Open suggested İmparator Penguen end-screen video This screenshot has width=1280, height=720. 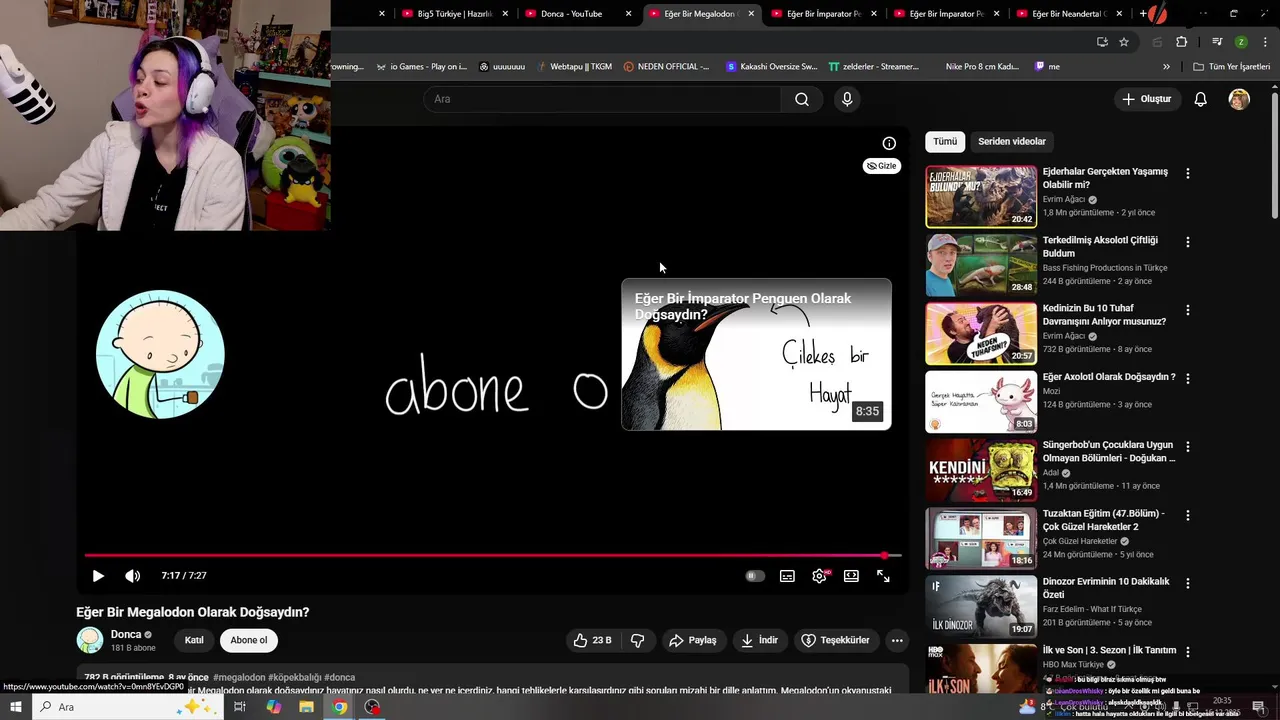756,355
